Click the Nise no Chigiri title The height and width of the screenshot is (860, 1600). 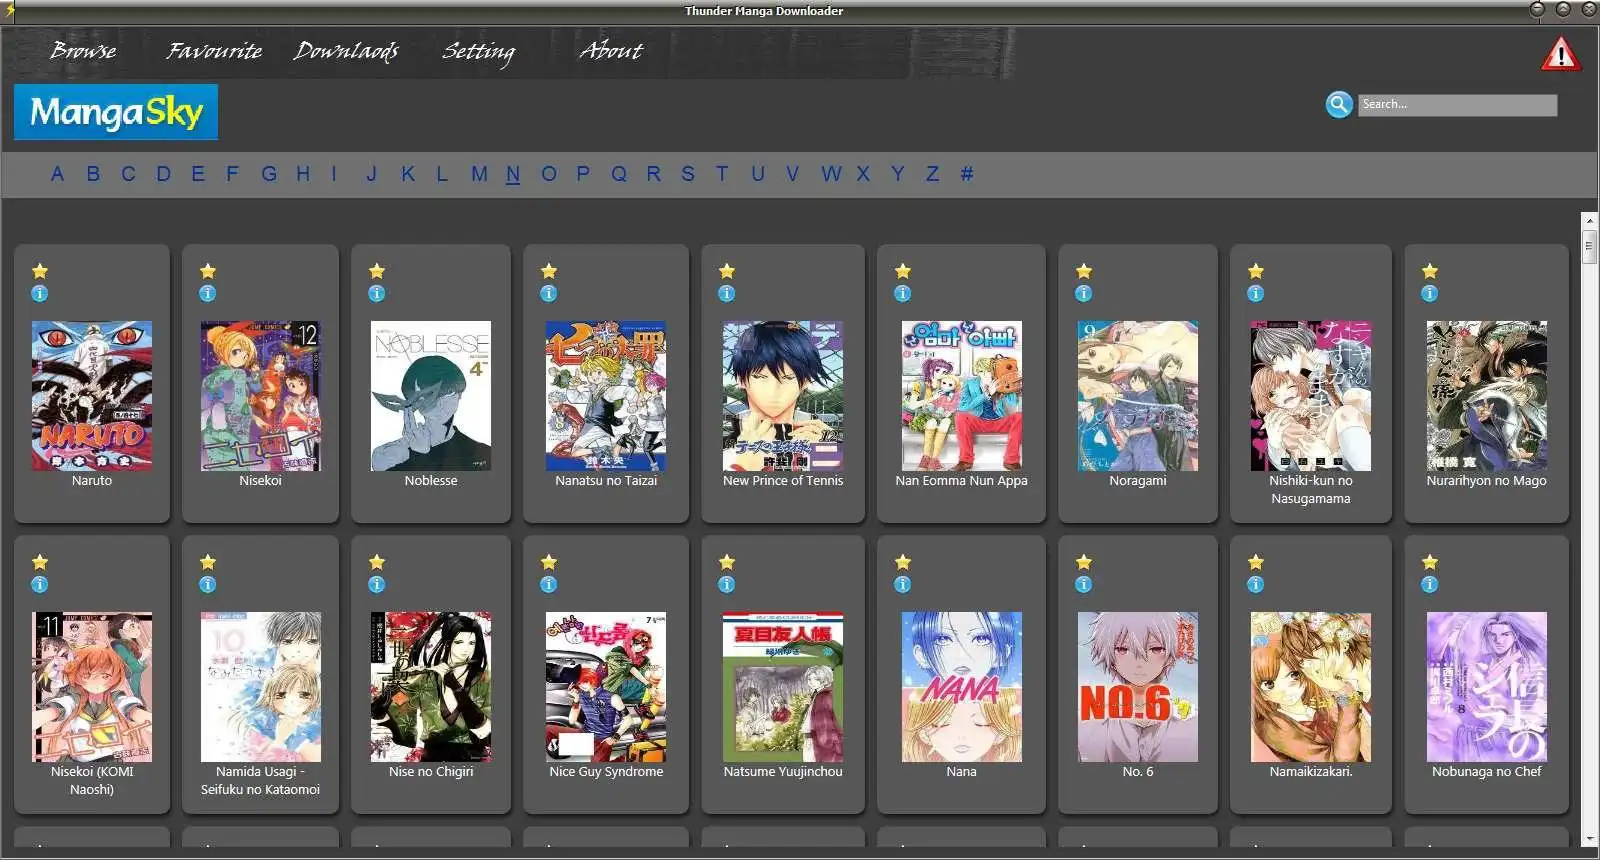tap(431, 772)
